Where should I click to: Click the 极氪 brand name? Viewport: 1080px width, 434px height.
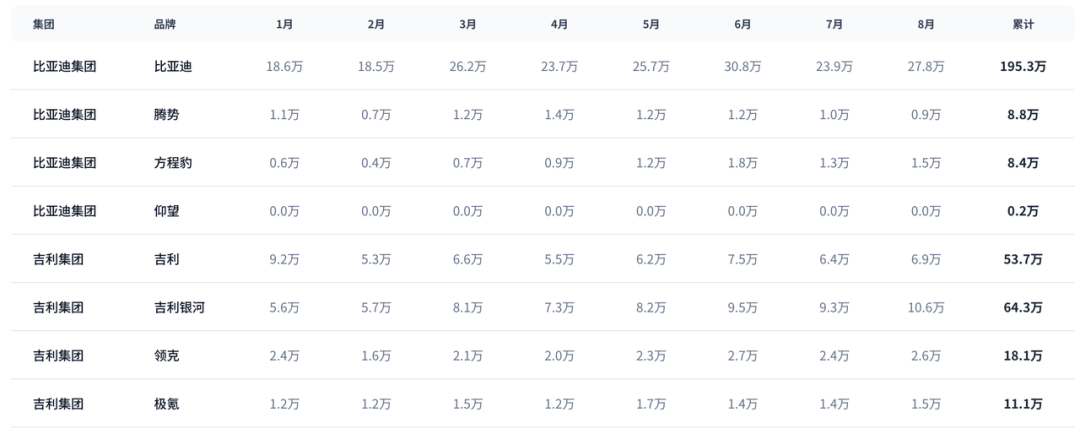[x=166, y=404]
